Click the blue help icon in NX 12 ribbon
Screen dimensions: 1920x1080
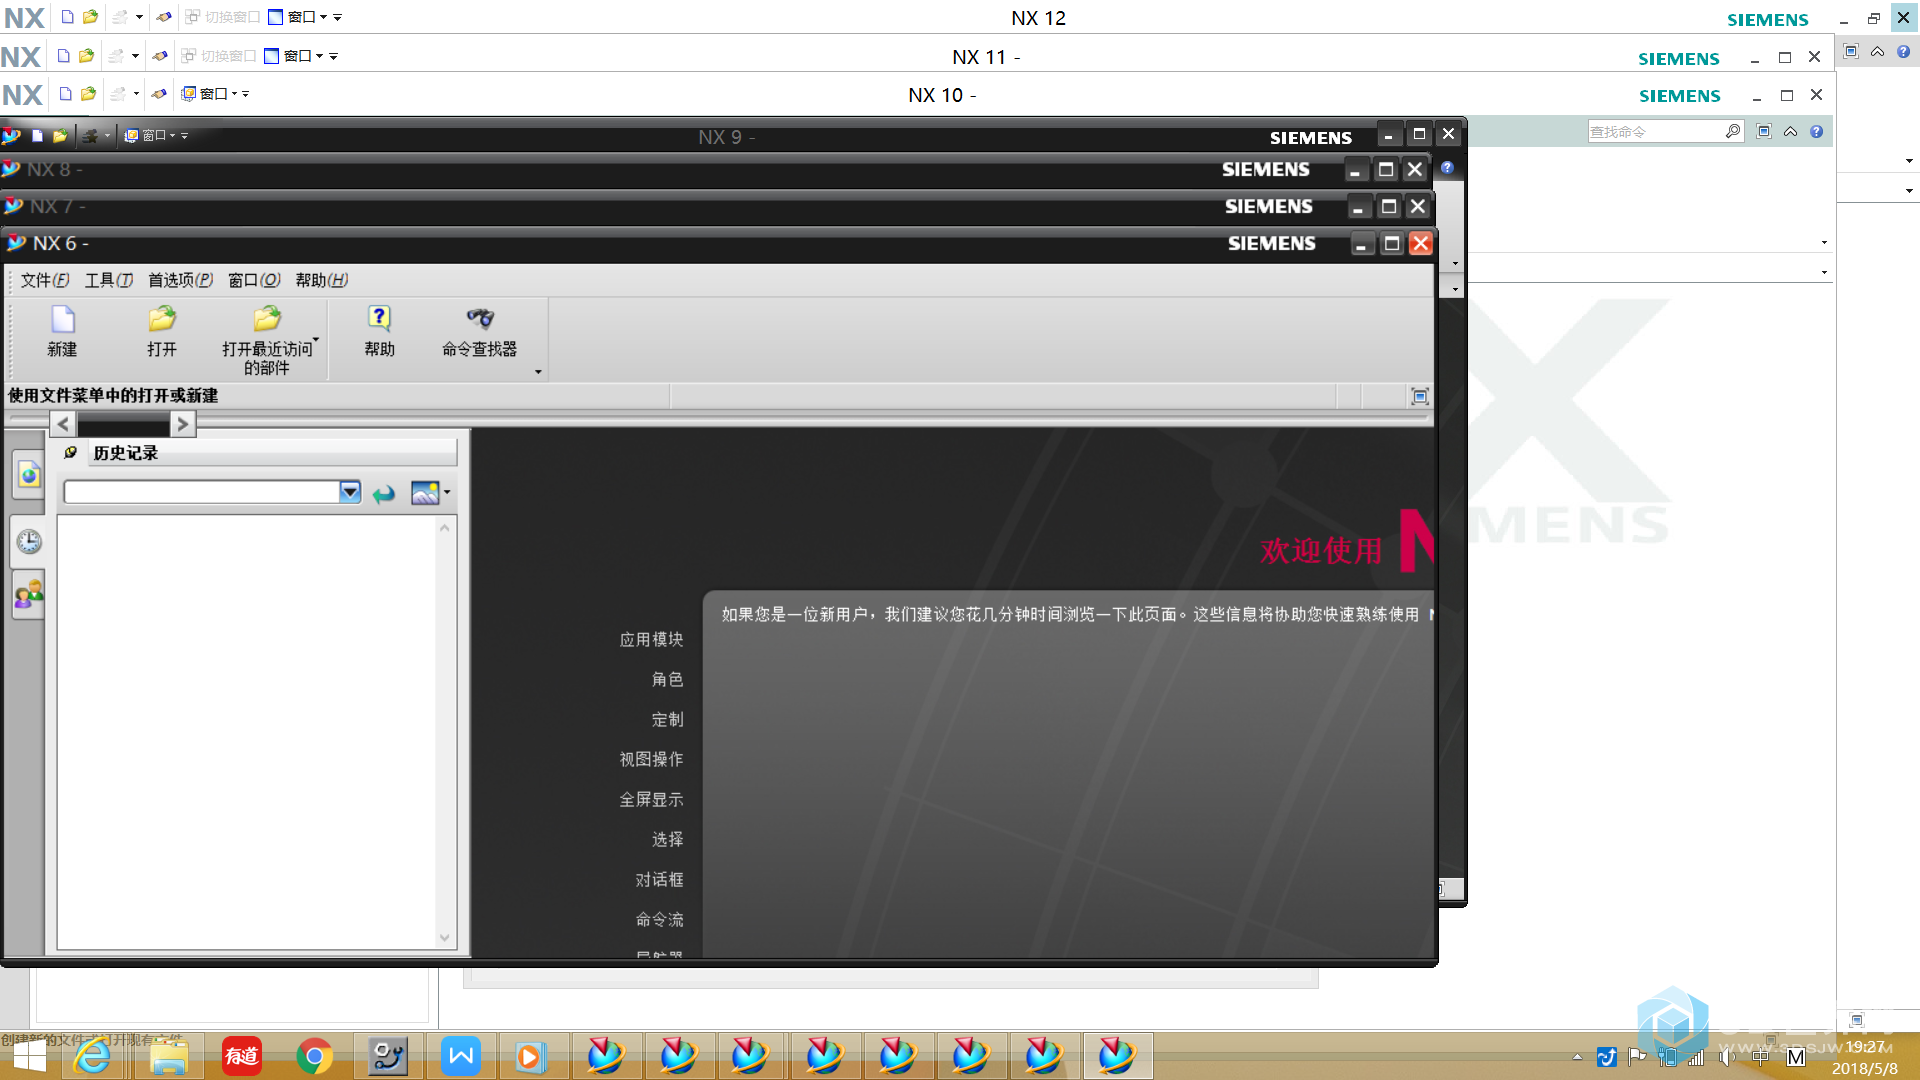1903,51
